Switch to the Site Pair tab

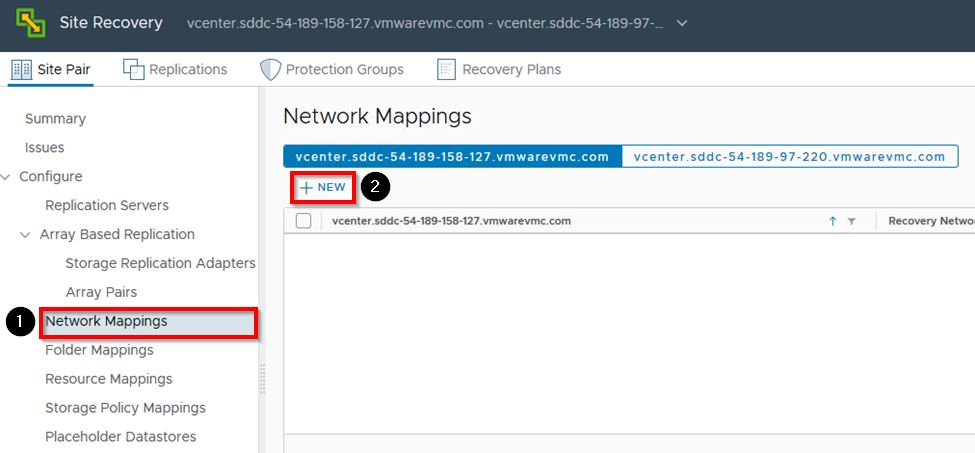coord(51,70)
